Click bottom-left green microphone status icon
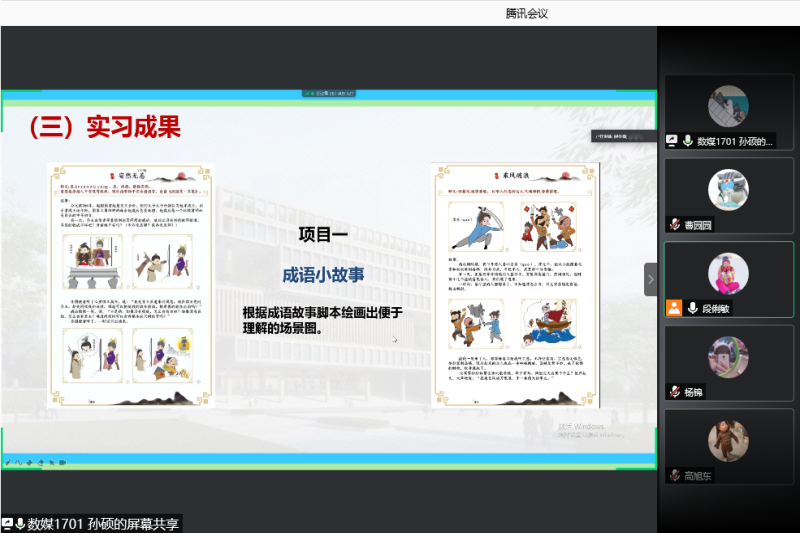This screenshot has width=800, height=533. (x=20, y=524)
